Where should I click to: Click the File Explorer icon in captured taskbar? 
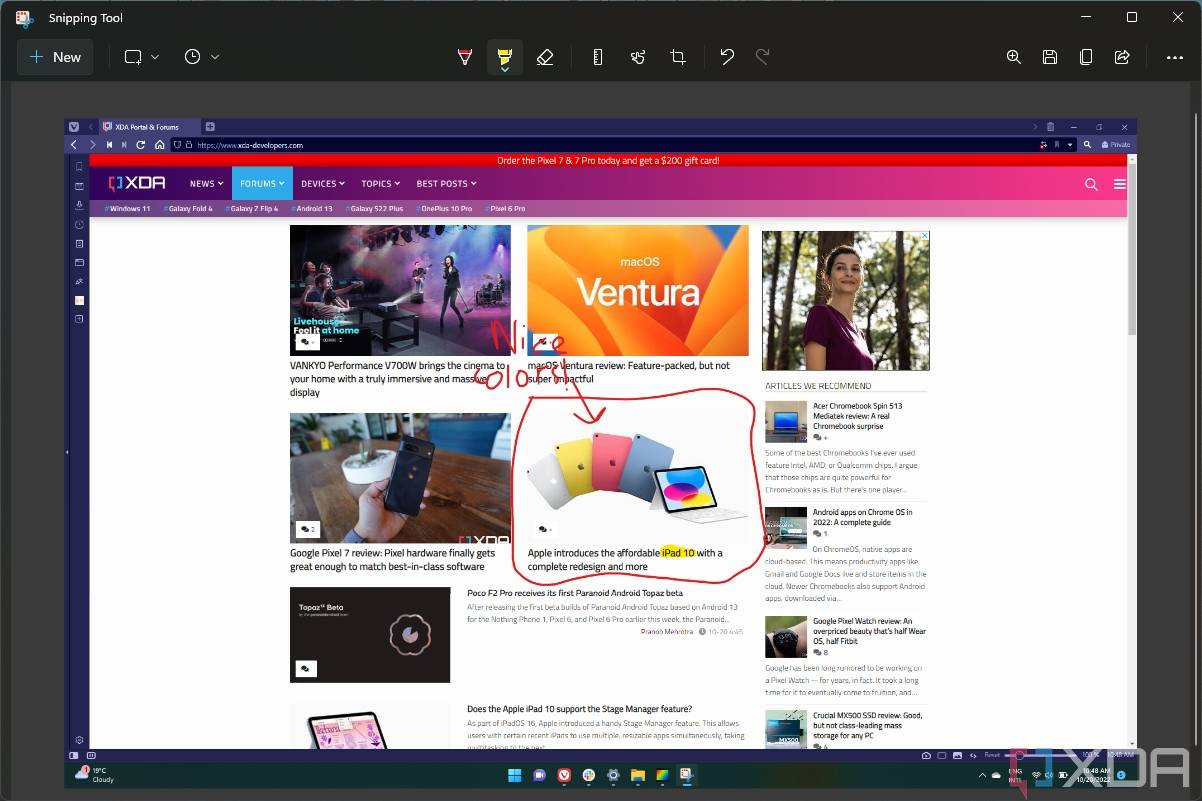tap(637, 775)
